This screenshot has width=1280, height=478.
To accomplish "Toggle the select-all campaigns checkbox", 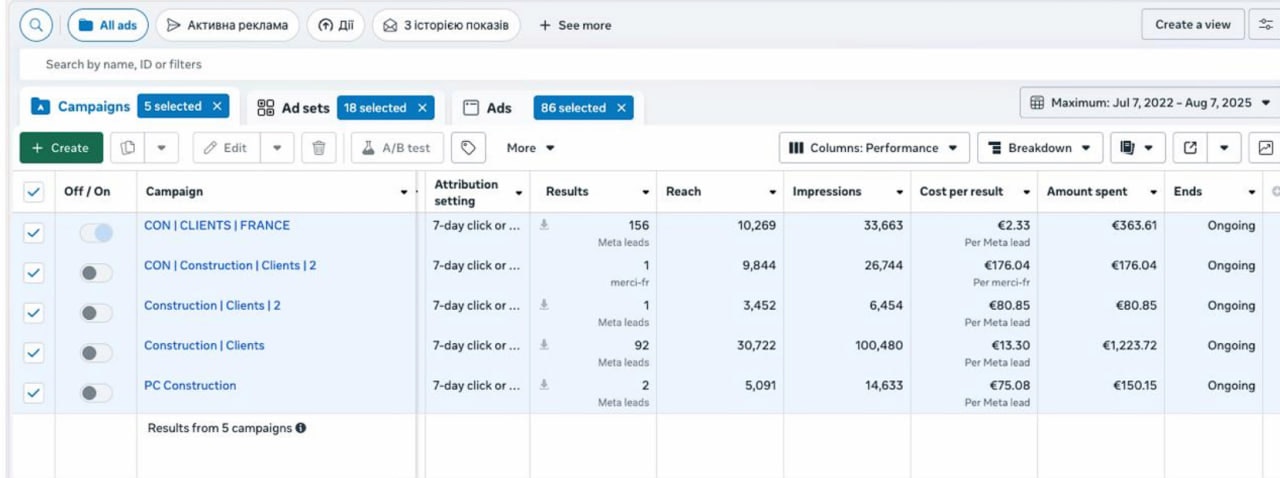I will click(33, 192).
